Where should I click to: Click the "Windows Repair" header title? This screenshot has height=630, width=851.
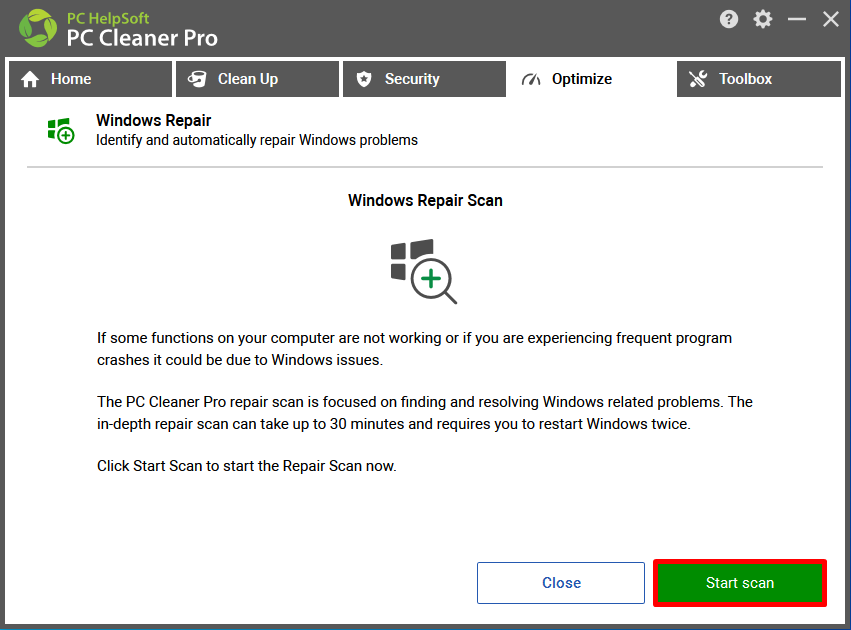click(x=154, y=120)
